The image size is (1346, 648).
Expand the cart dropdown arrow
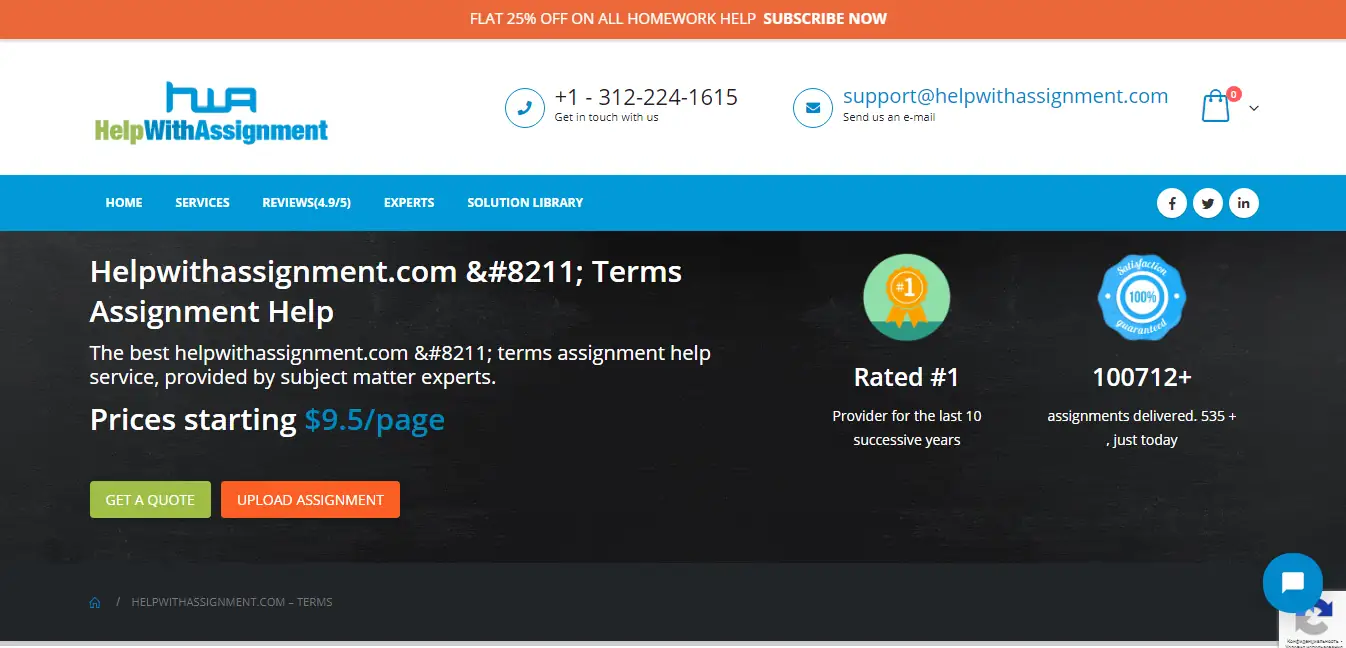click(x=1254, y=108)
